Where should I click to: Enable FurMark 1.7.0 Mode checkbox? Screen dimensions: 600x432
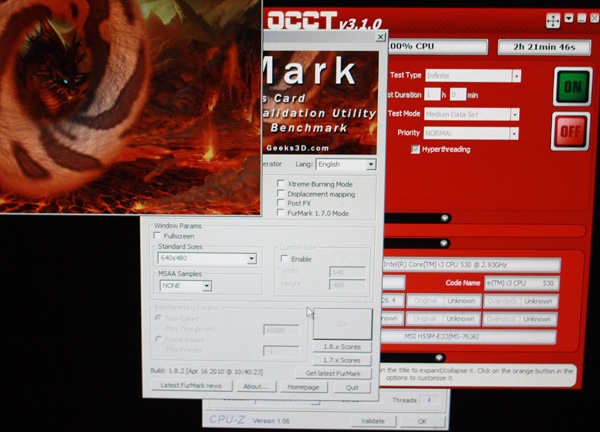click(x=281, y=213)
